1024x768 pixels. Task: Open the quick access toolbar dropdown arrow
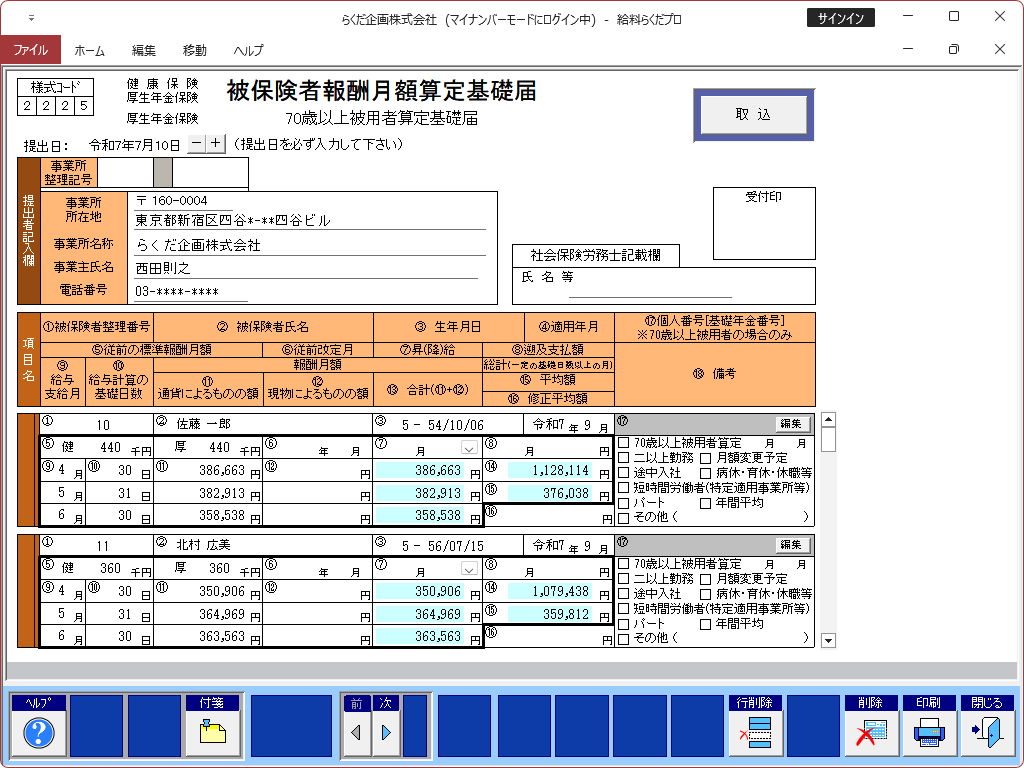(x=30, y=18)
